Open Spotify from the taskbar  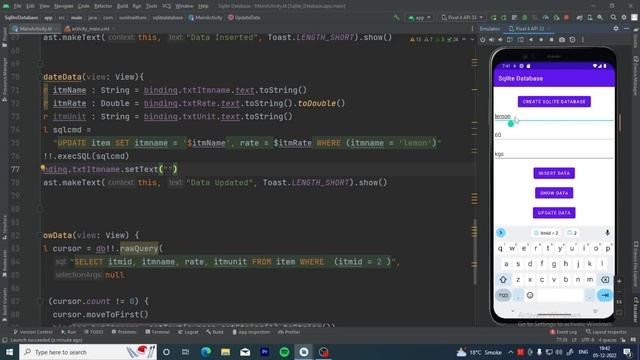[284, 352]
